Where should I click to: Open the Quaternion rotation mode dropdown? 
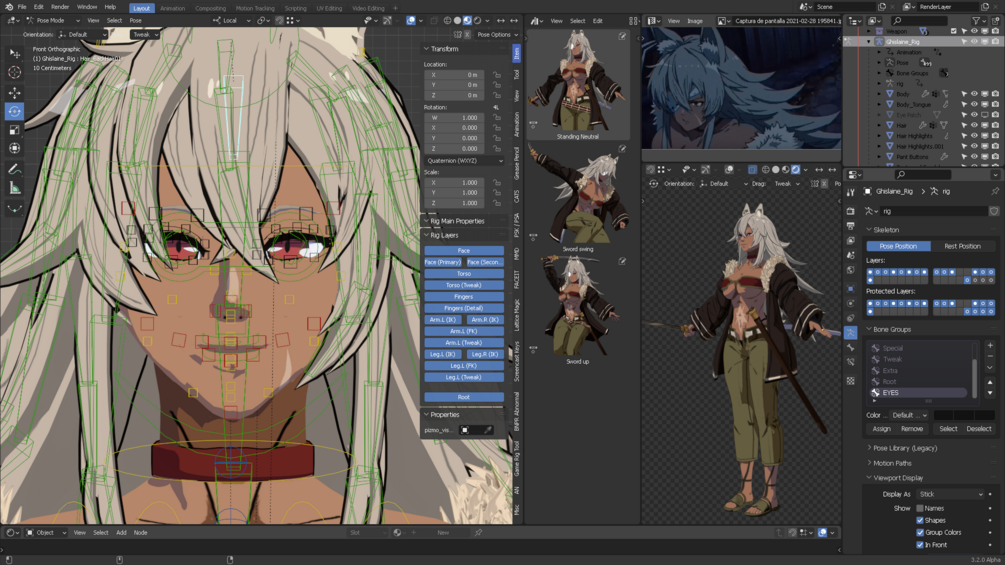pos(464,160)
